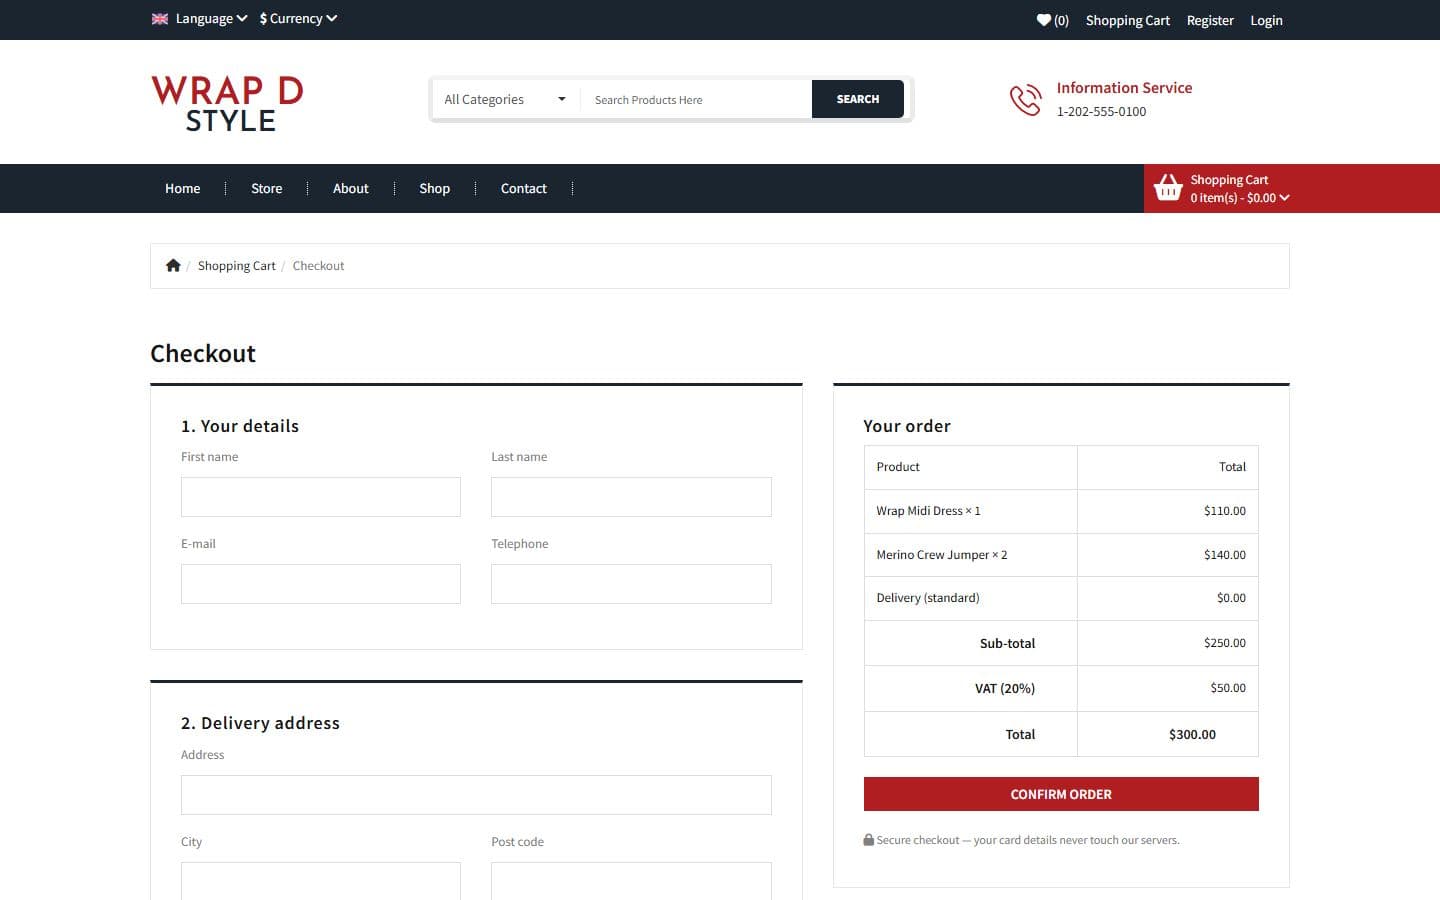This screenshot has height=900, width=1440.
Task: Open the About menu item
Action: (351, 189)
